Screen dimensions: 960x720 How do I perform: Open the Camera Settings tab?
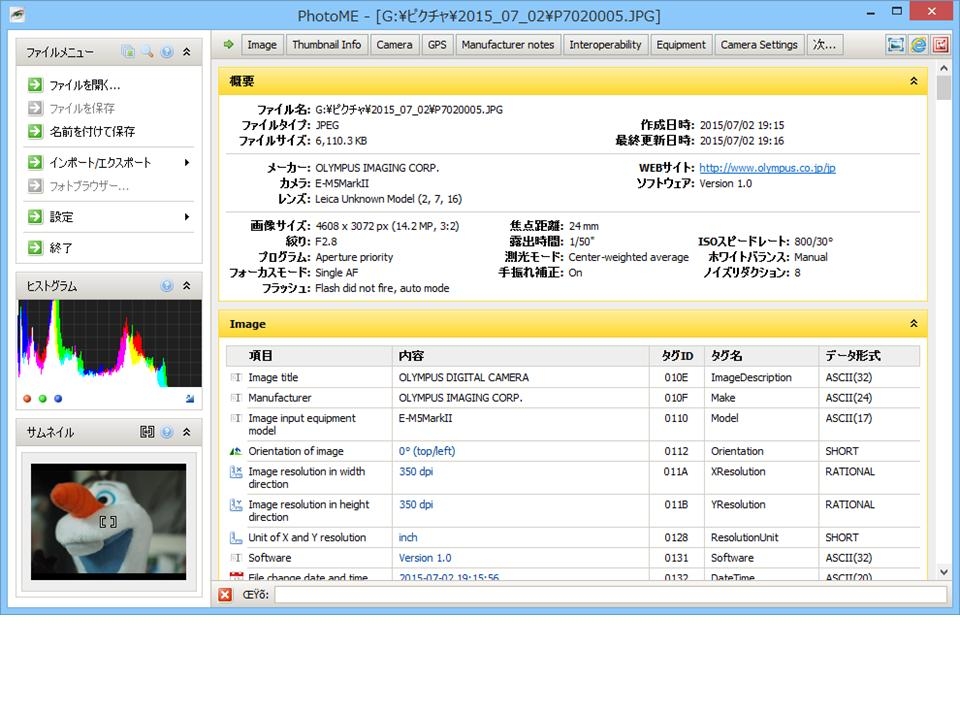[x=759, y=45]
